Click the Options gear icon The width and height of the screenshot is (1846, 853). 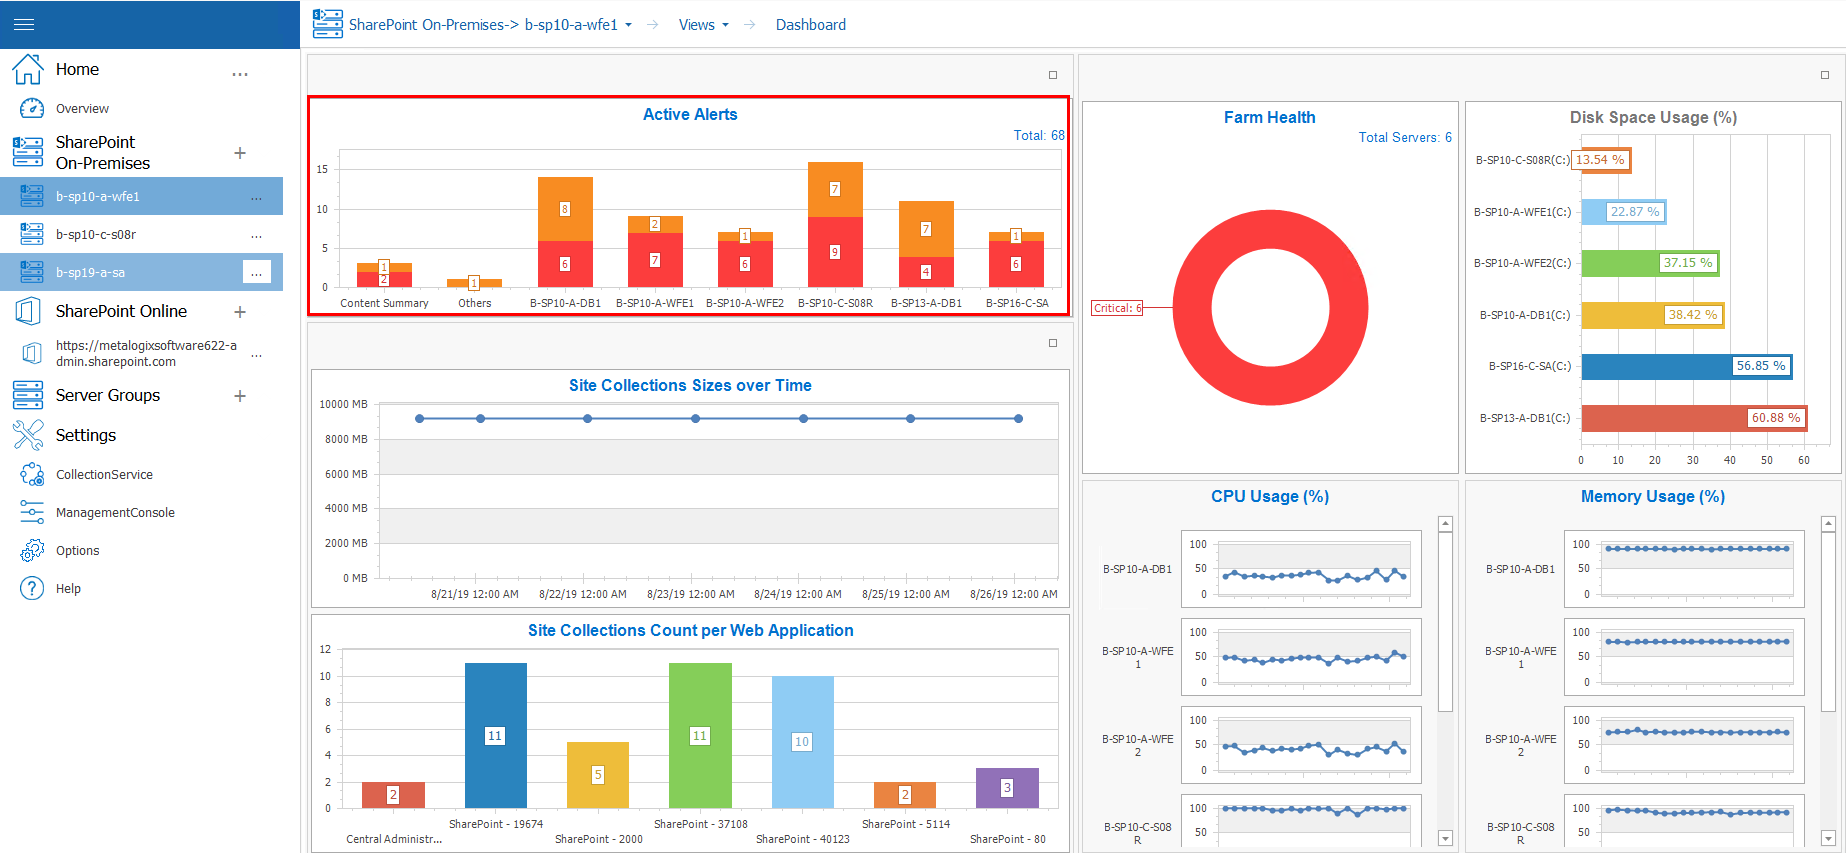32,550
